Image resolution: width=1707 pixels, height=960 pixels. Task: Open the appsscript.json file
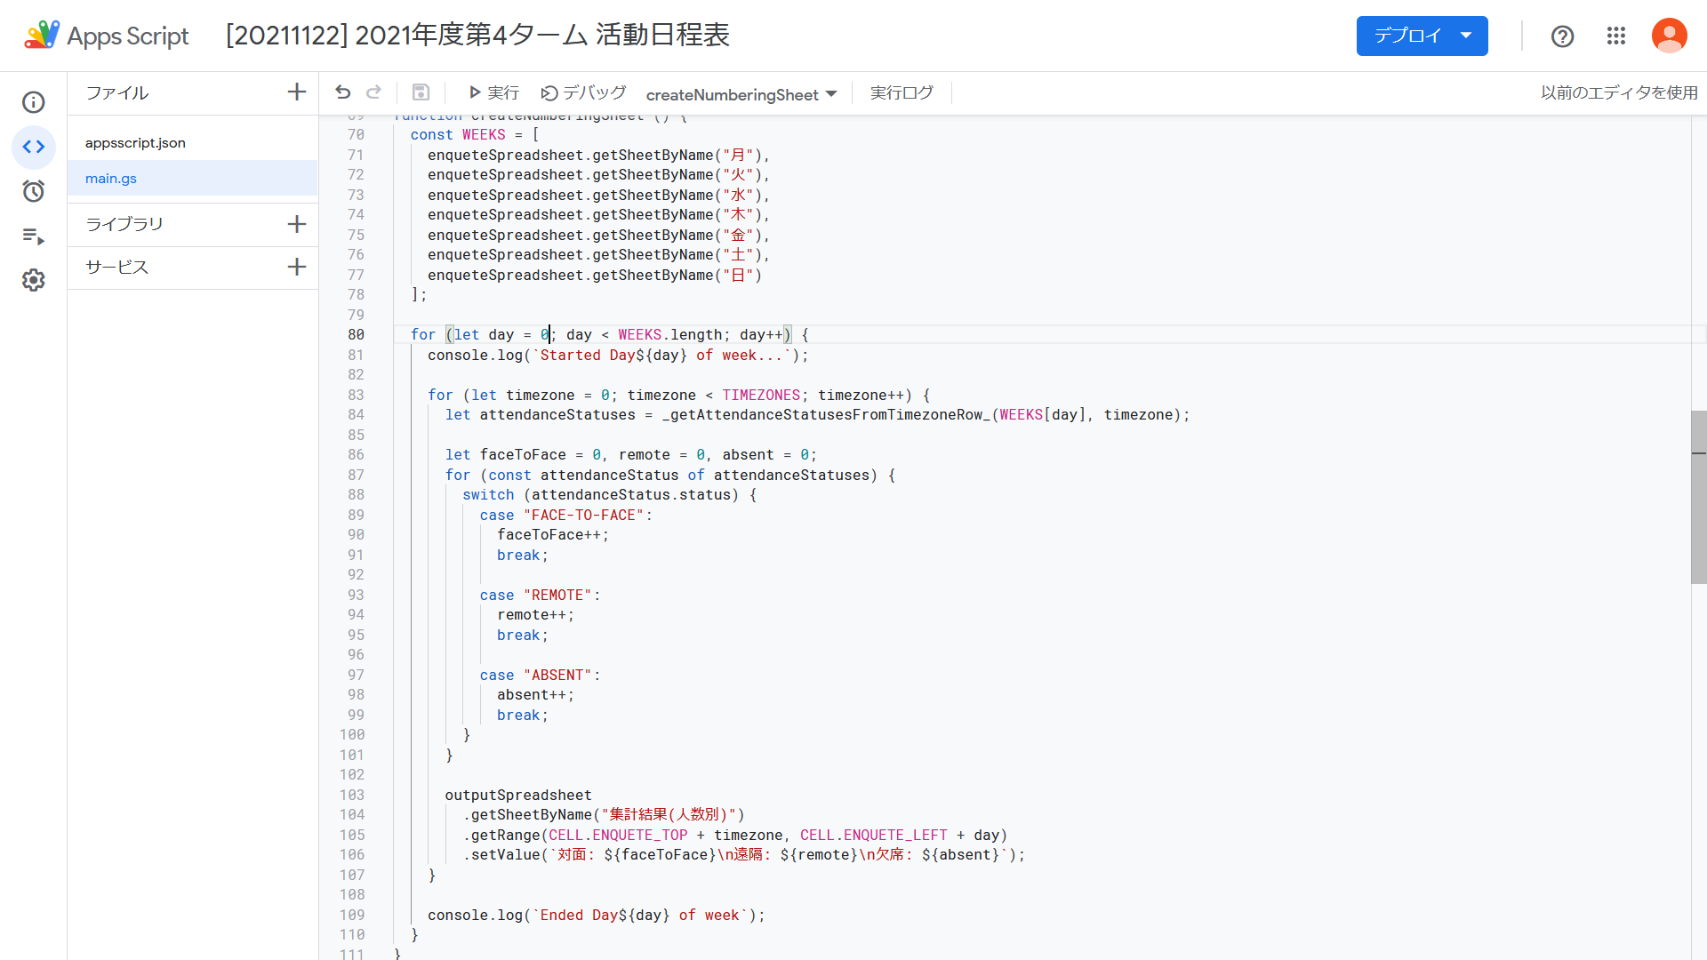pos(135,143)
